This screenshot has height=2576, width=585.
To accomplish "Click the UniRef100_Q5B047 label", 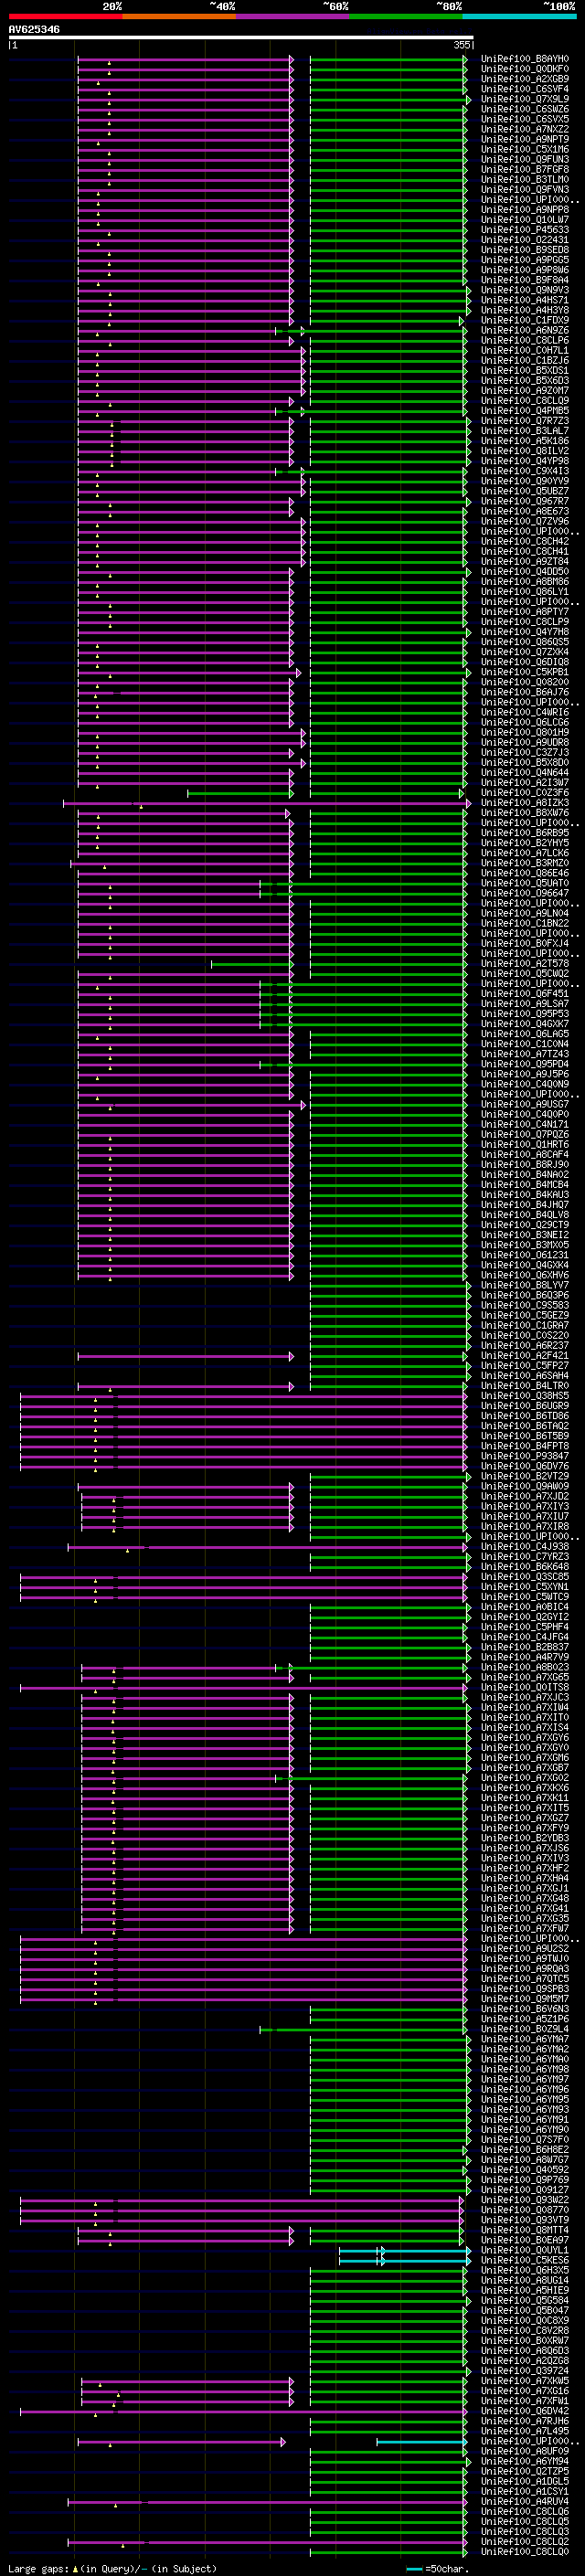I will pyautogui.click(x=525, y=2310).
